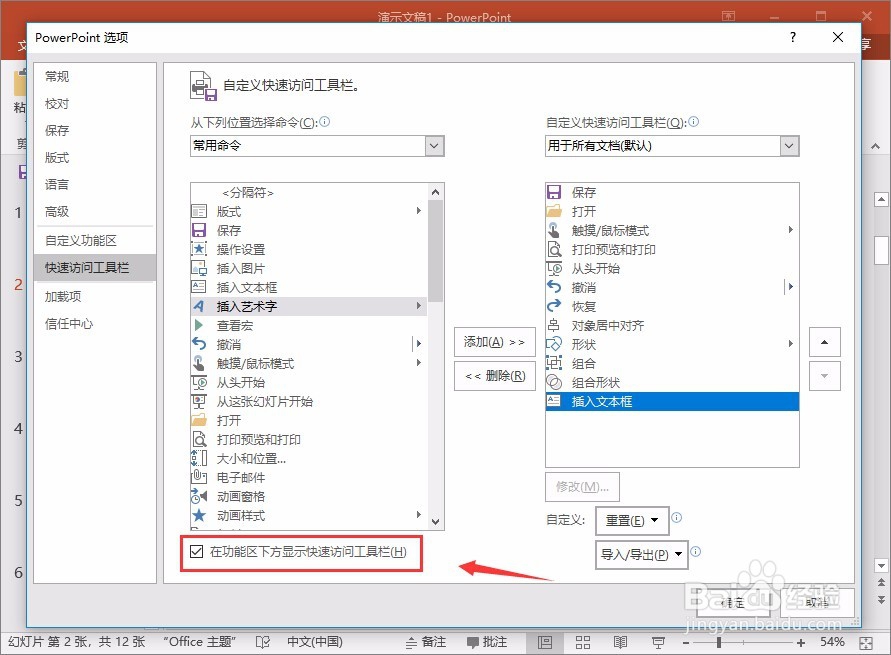Select the 触摸/鼠标模式 icon in the left list
The height and width of the screenshot is (655, 891).
tap(199, 363)
